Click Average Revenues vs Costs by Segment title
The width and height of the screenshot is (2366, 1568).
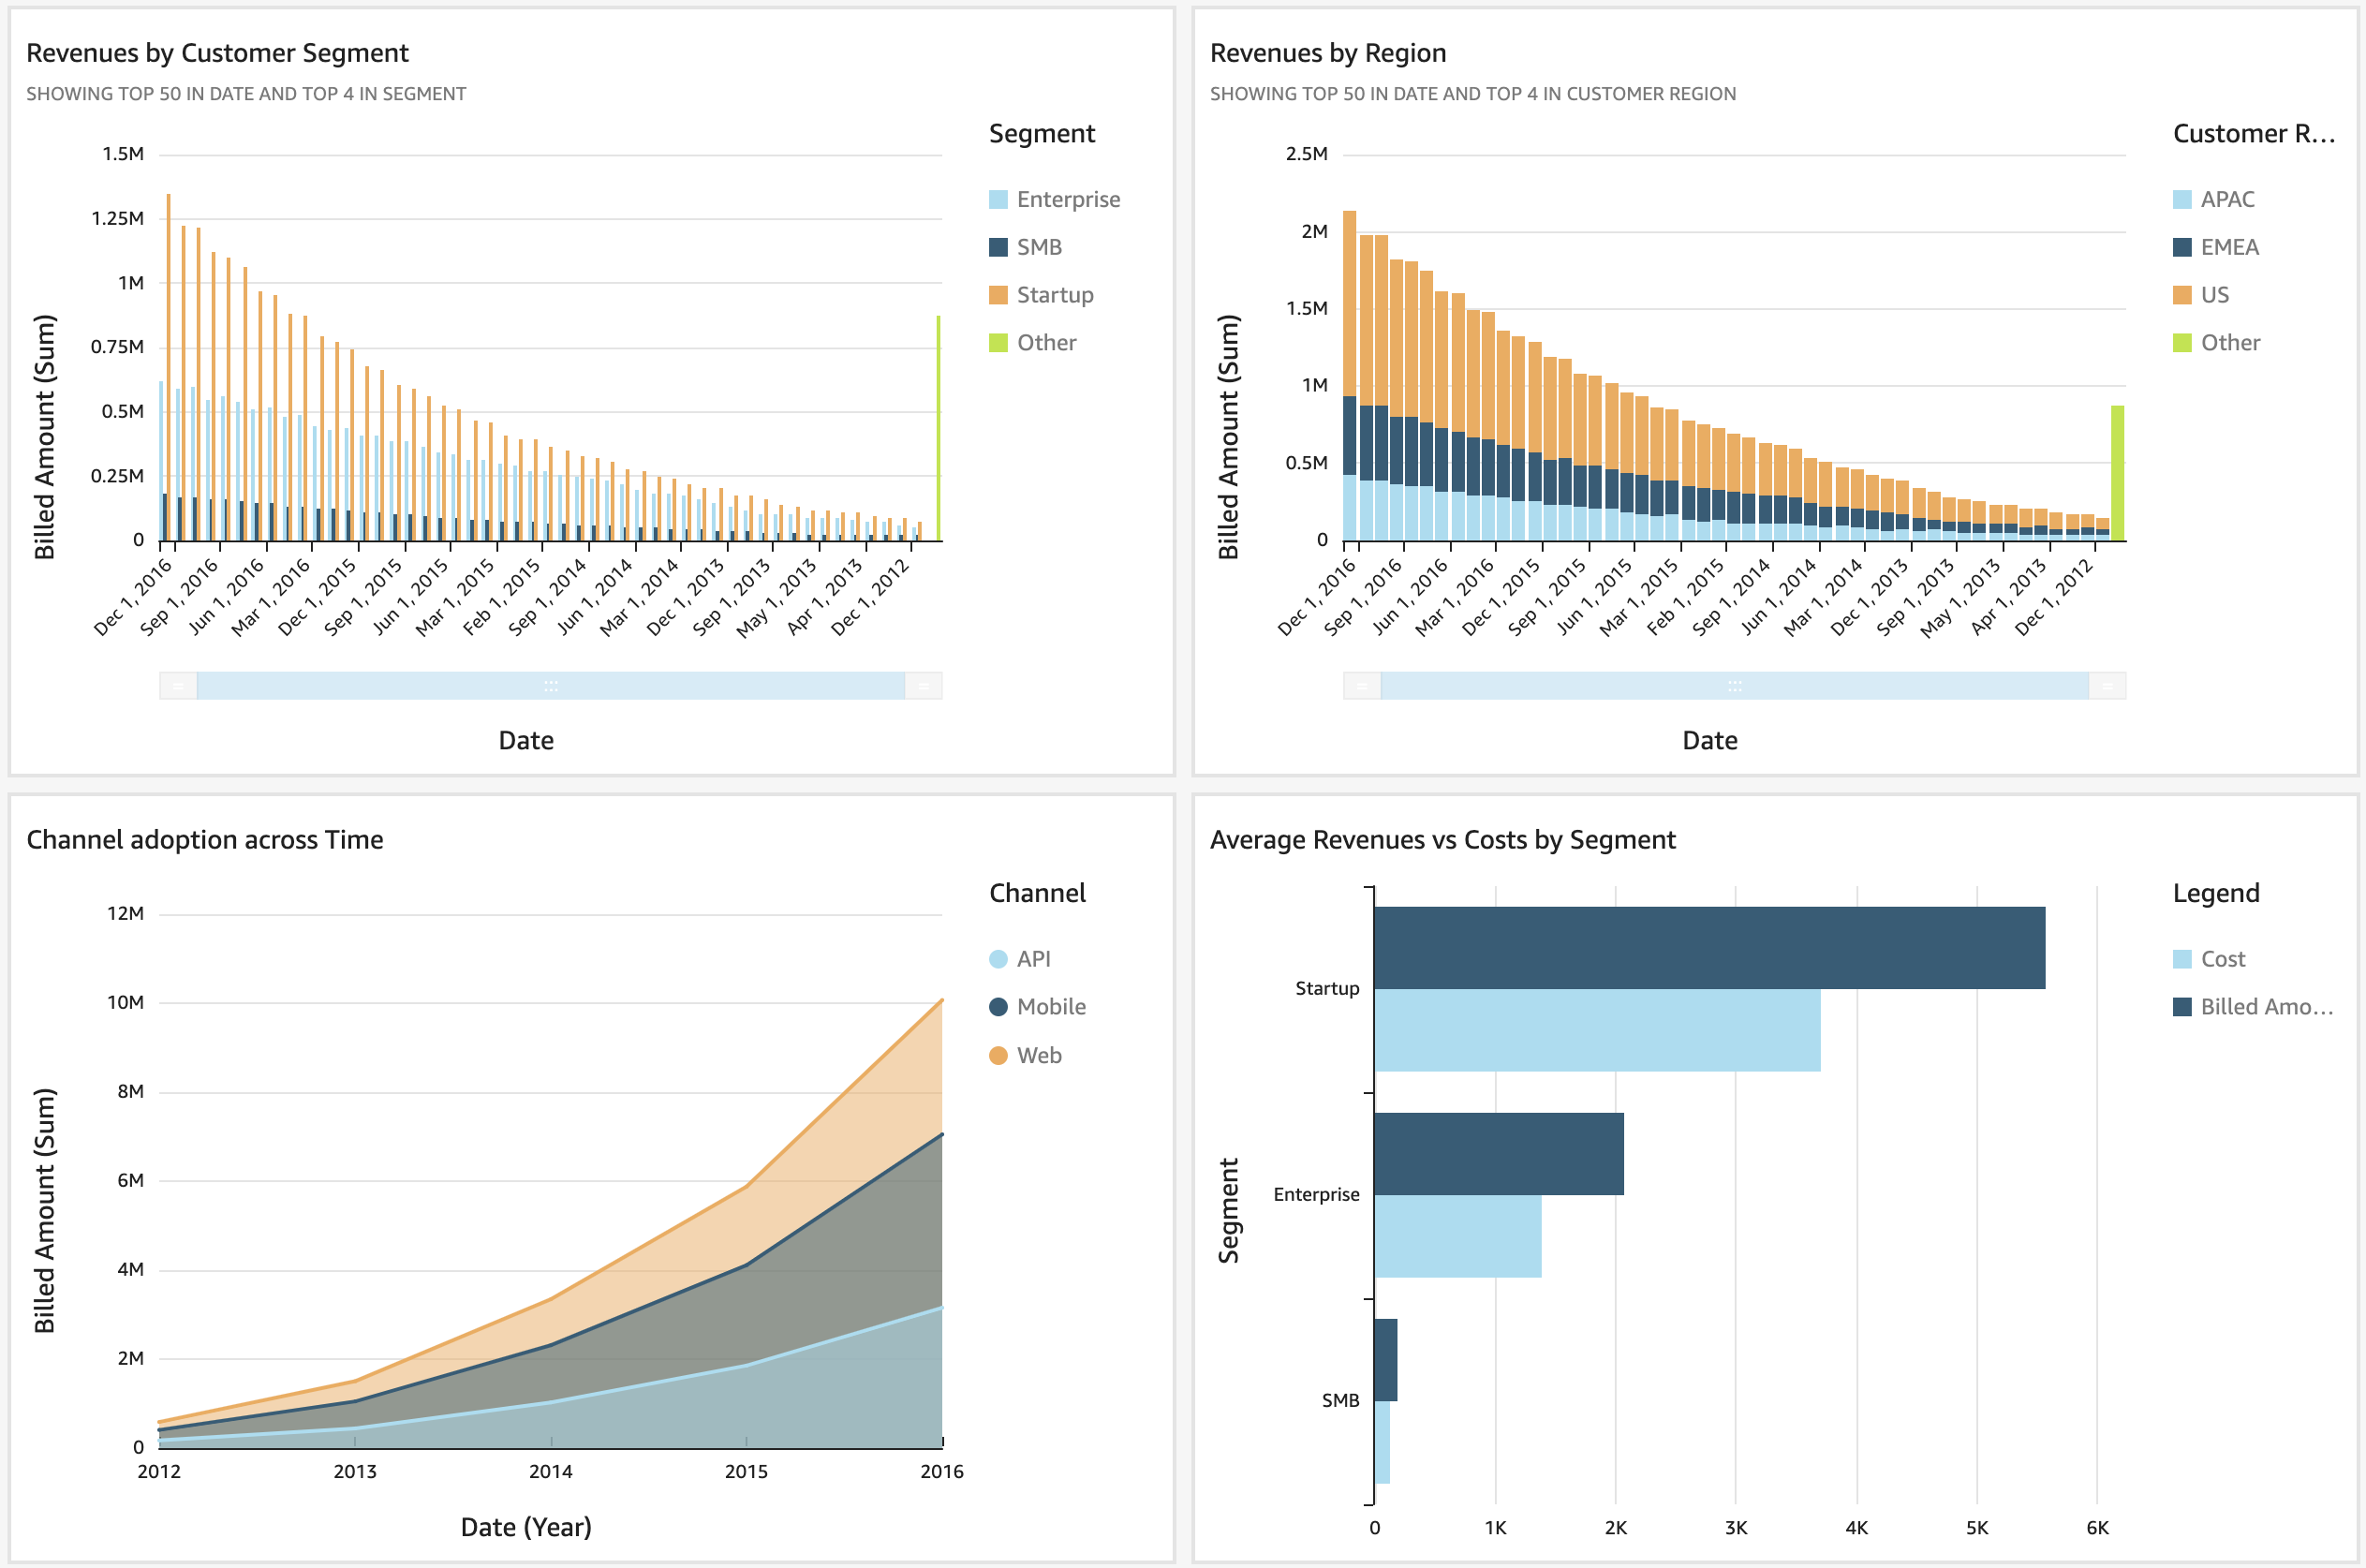pos(1443,840)
